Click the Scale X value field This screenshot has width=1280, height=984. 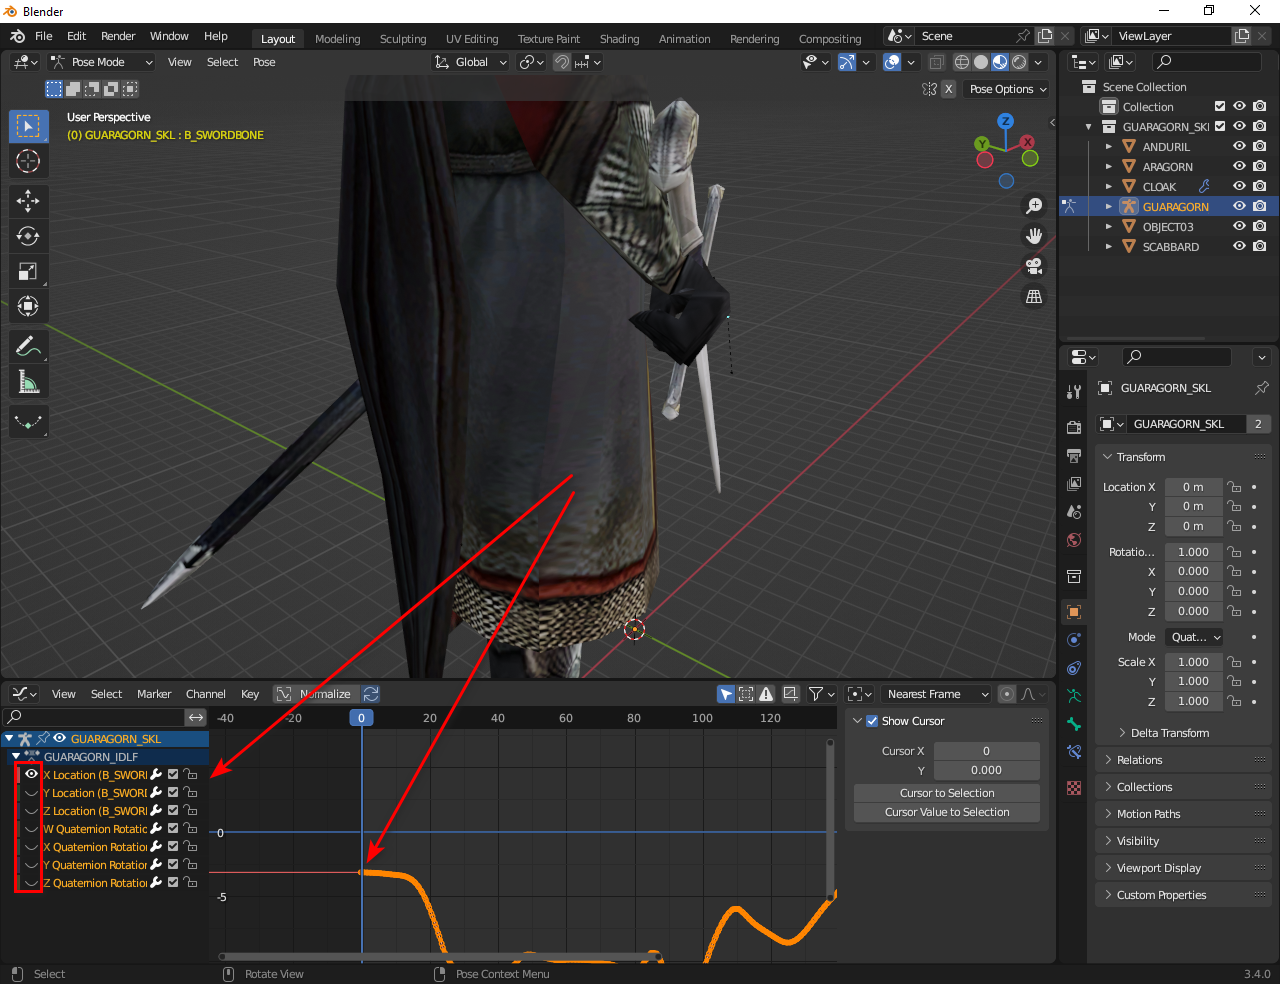(1192, 662)
